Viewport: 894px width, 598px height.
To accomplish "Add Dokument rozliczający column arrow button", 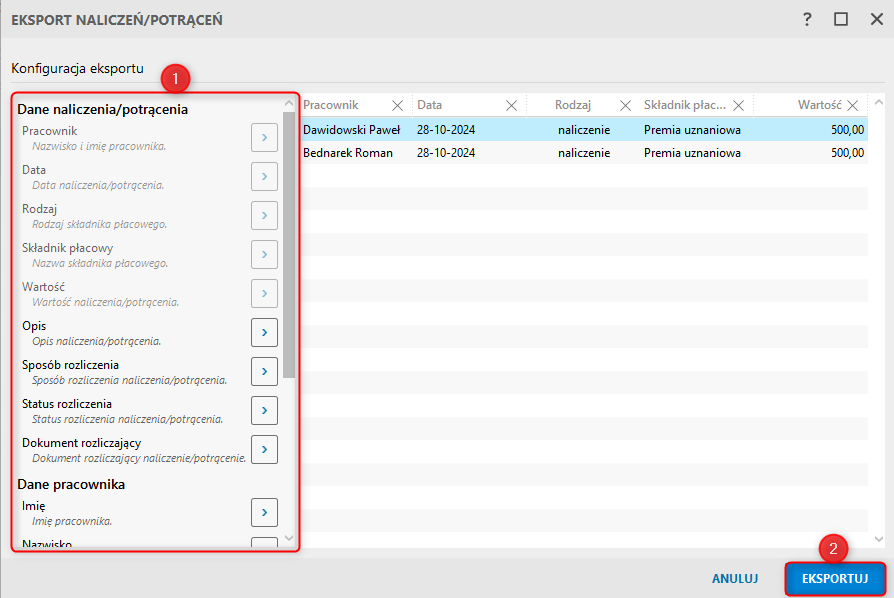I will [264, 449].
